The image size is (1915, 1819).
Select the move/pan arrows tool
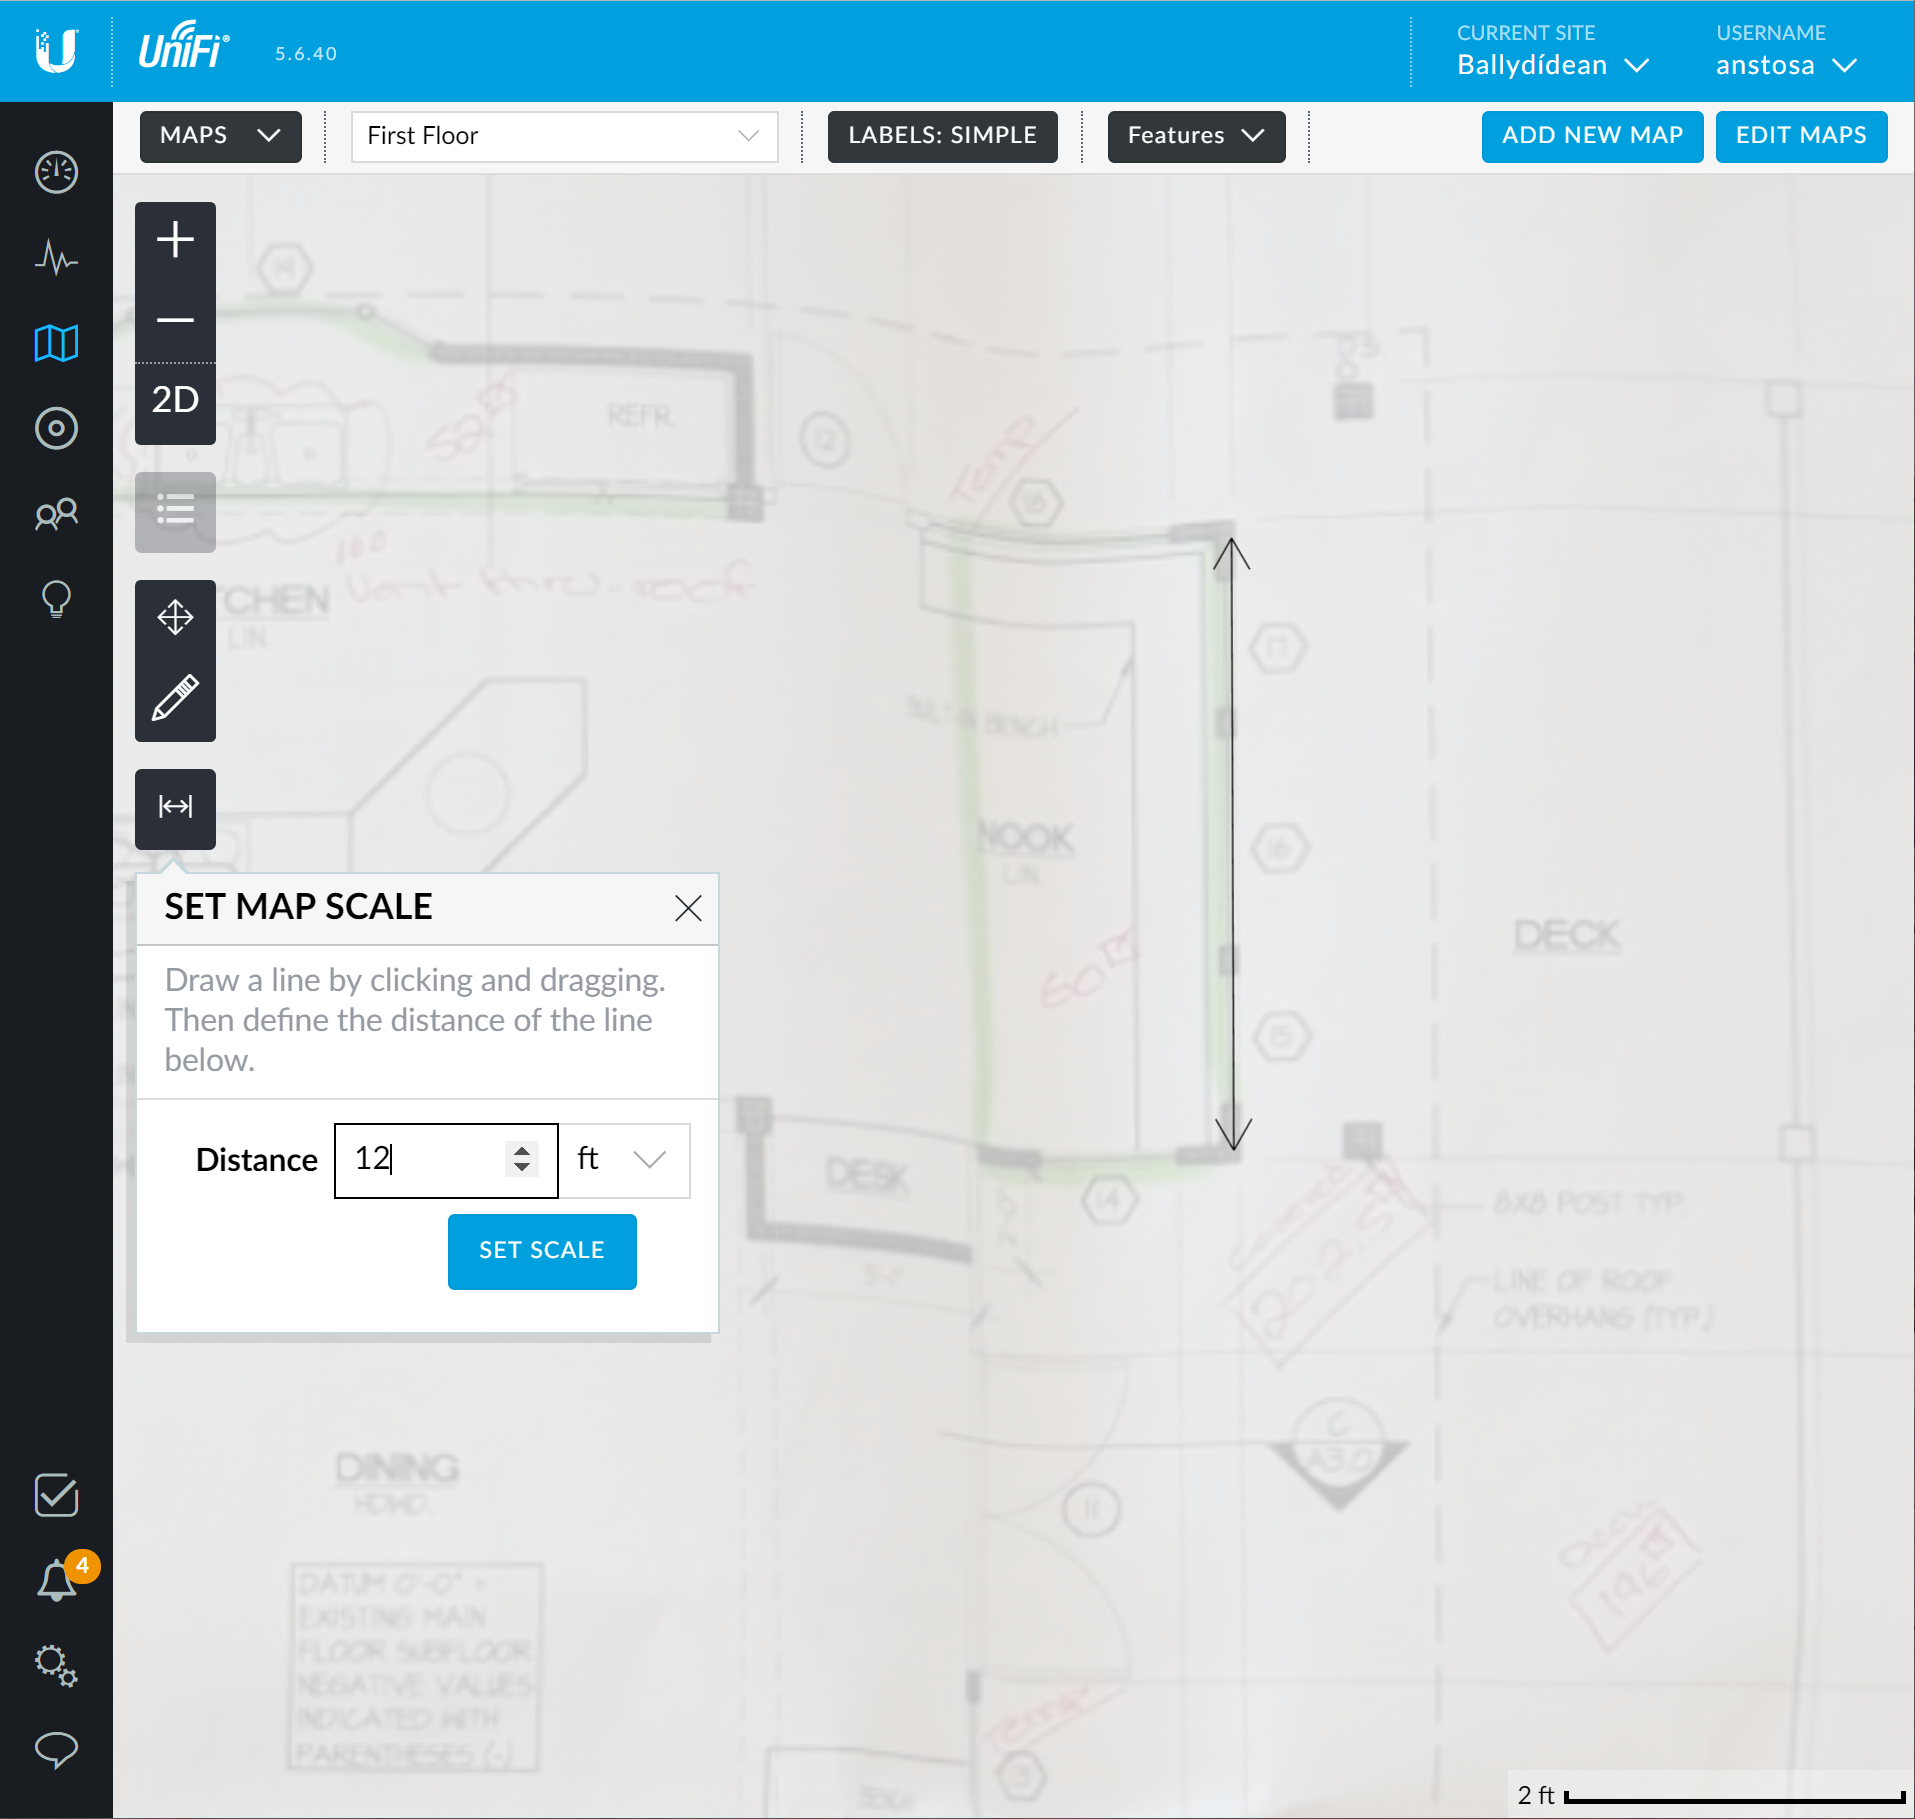(175, 618)
